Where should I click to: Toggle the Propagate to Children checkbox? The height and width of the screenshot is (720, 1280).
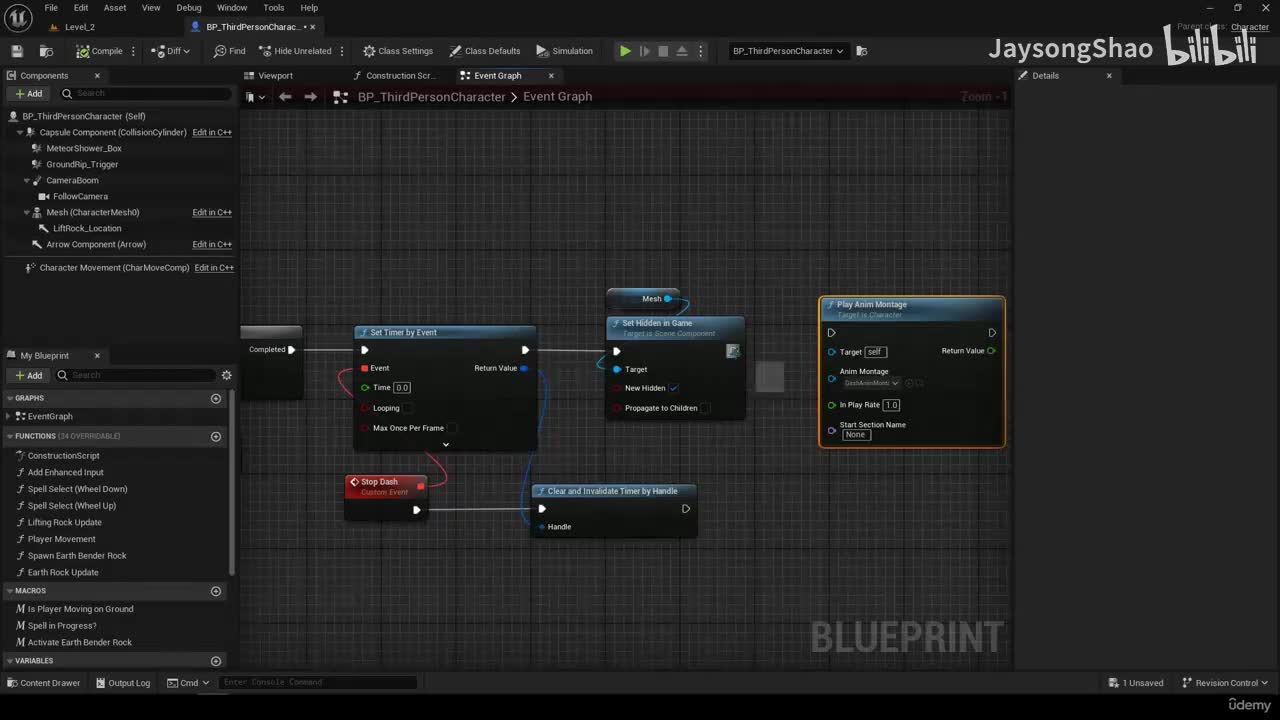(x=706, y=408)
